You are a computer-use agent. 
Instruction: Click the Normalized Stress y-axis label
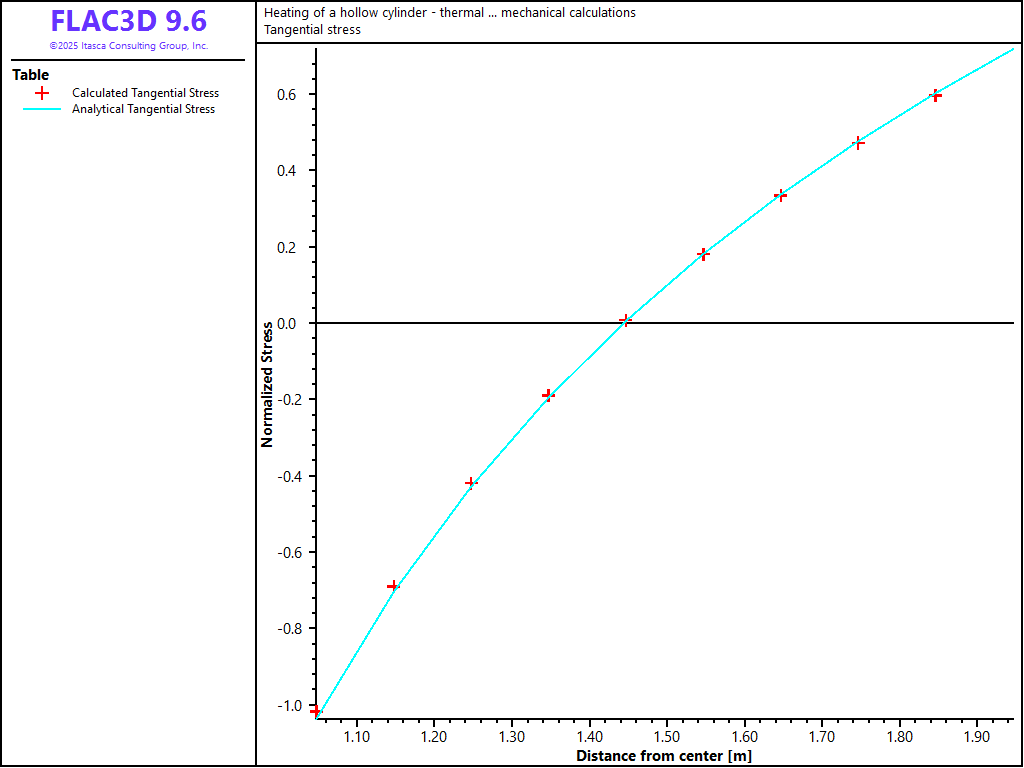(x=267, y=384)
